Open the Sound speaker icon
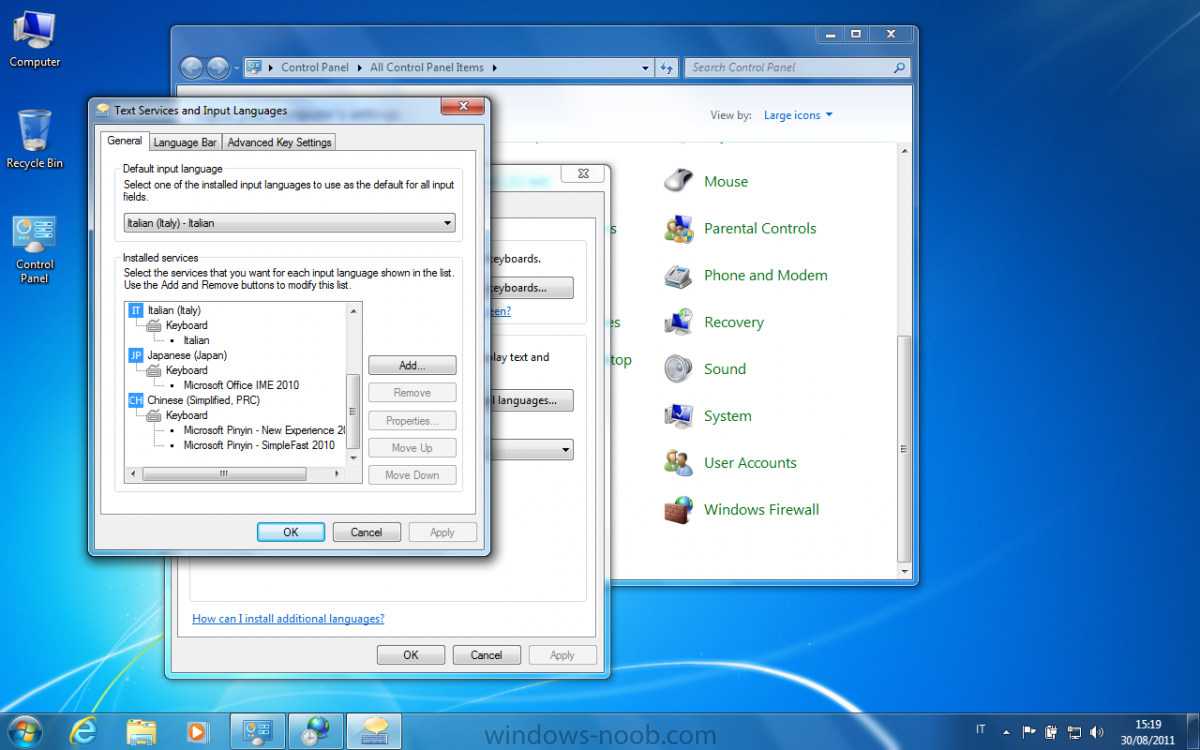The image size is (1200, 750). point(678,369)
